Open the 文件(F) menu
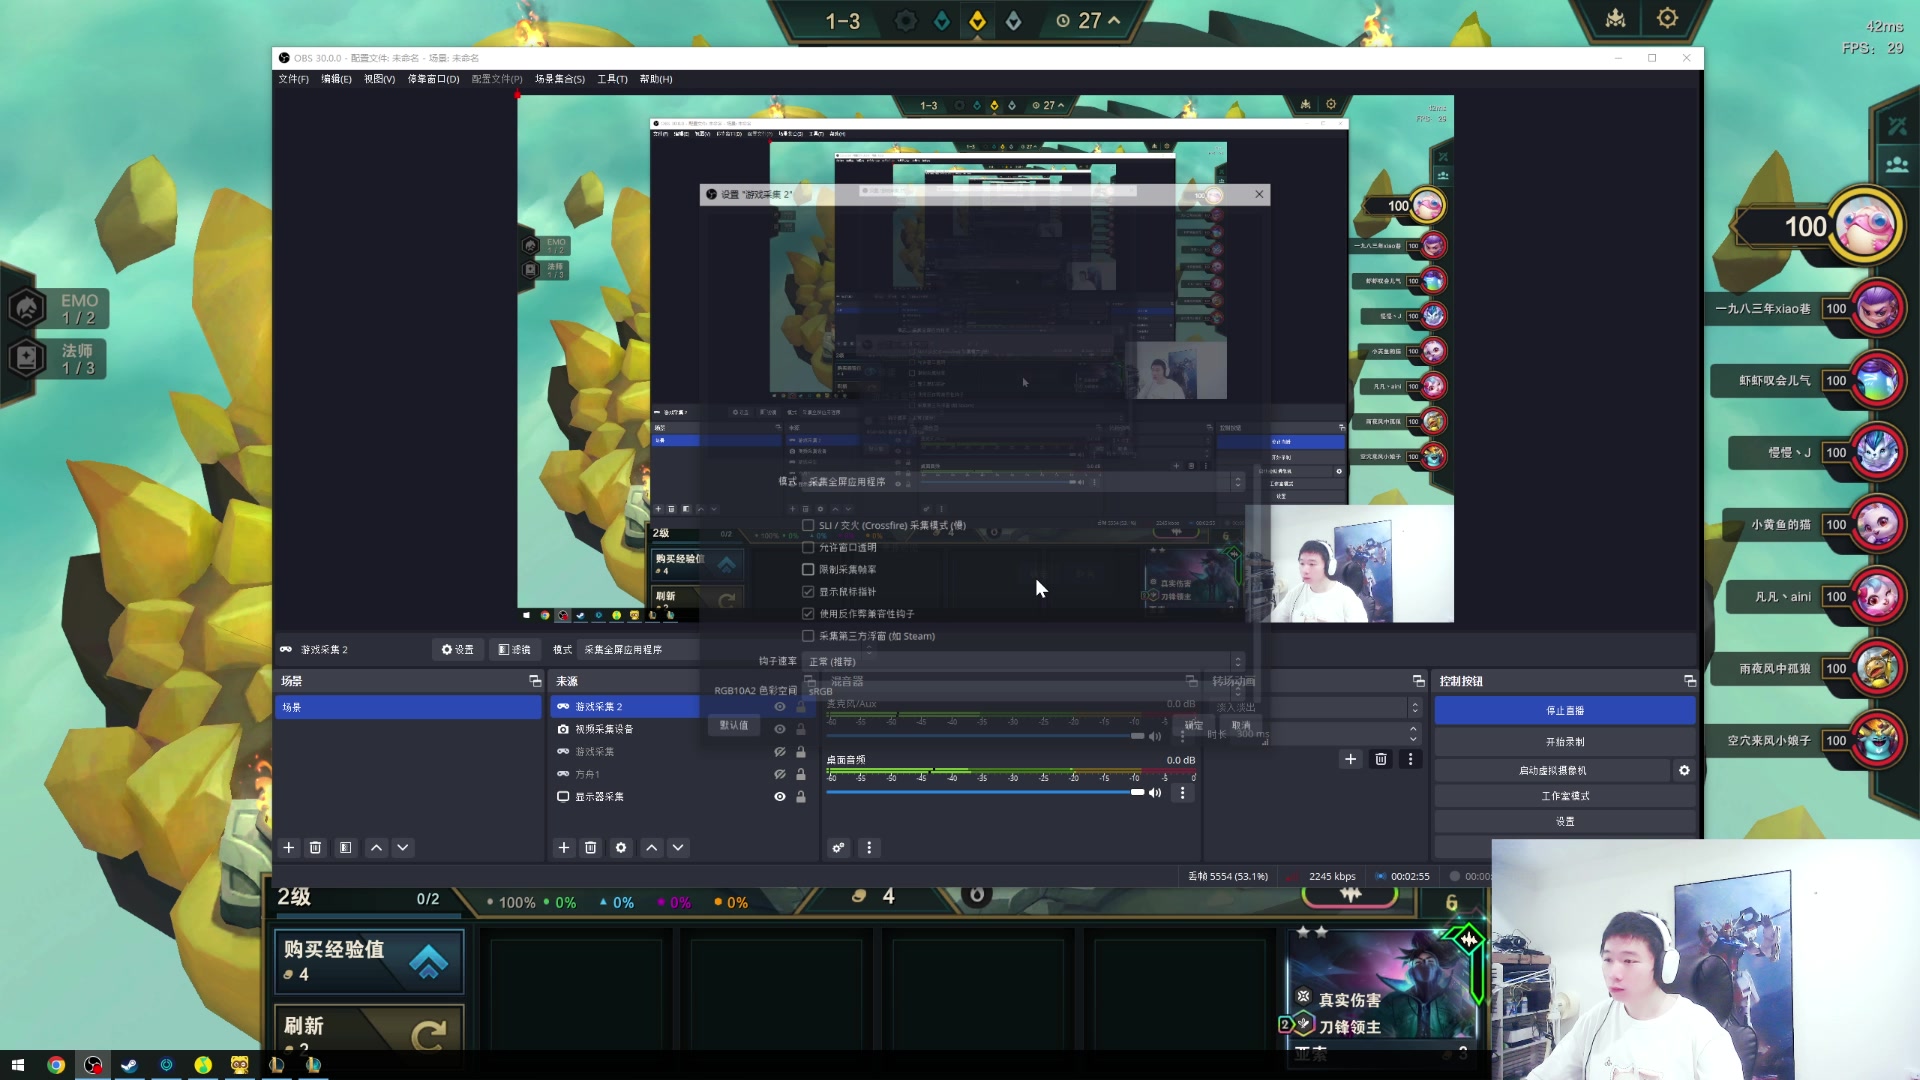1920x1080 pixels. point(293,79)
